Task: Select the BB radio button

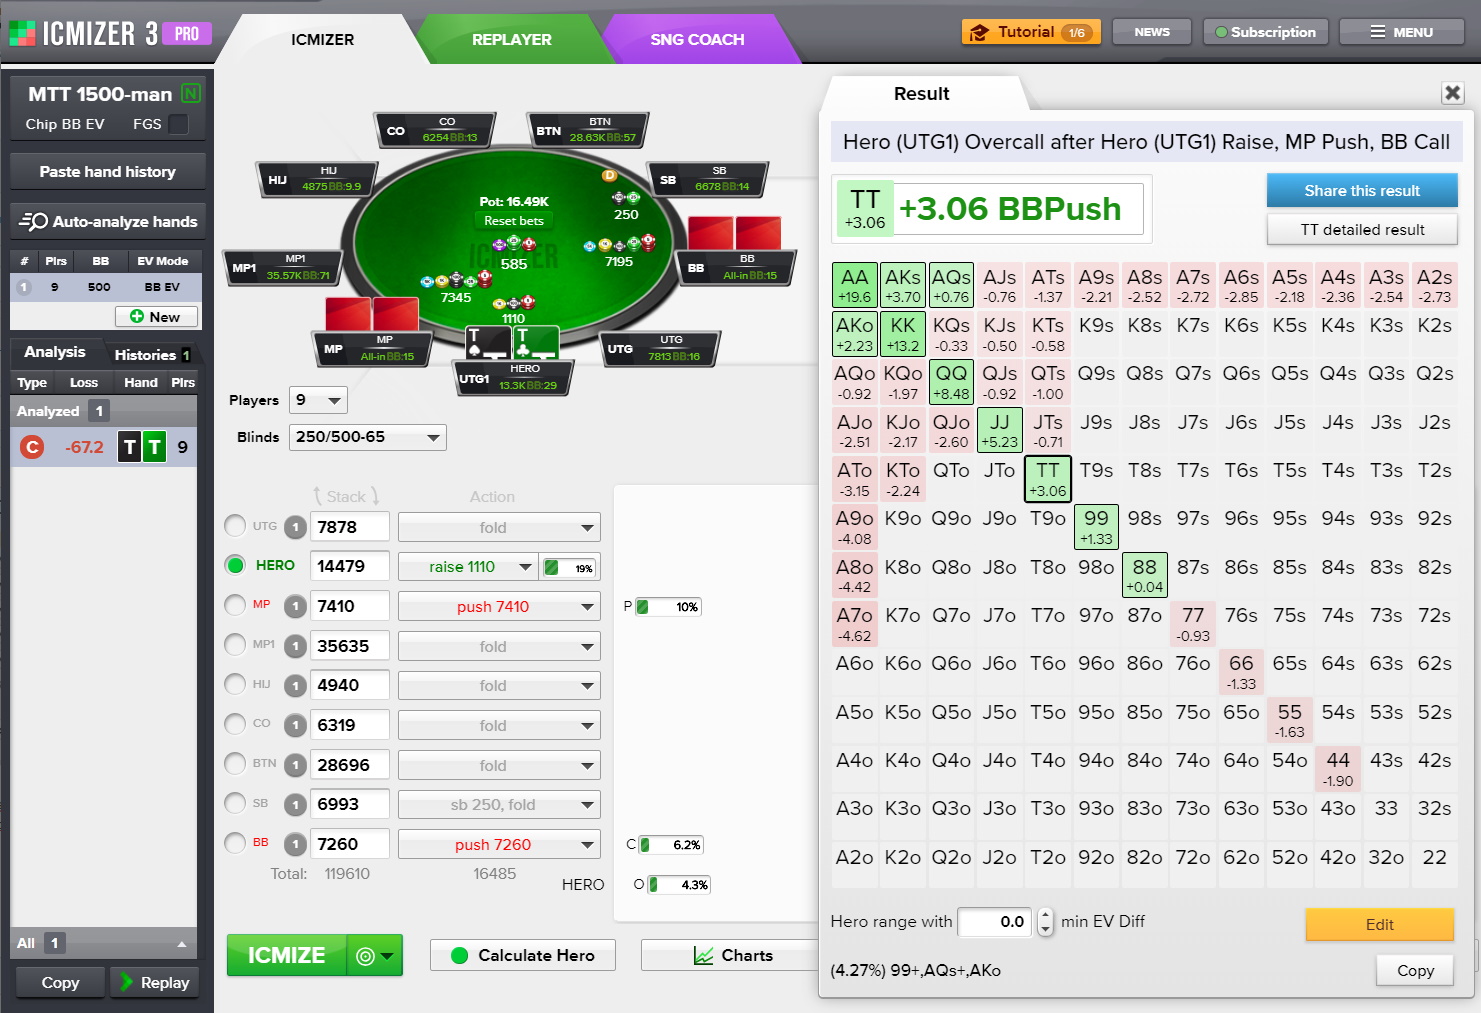Action: (235, 843)
